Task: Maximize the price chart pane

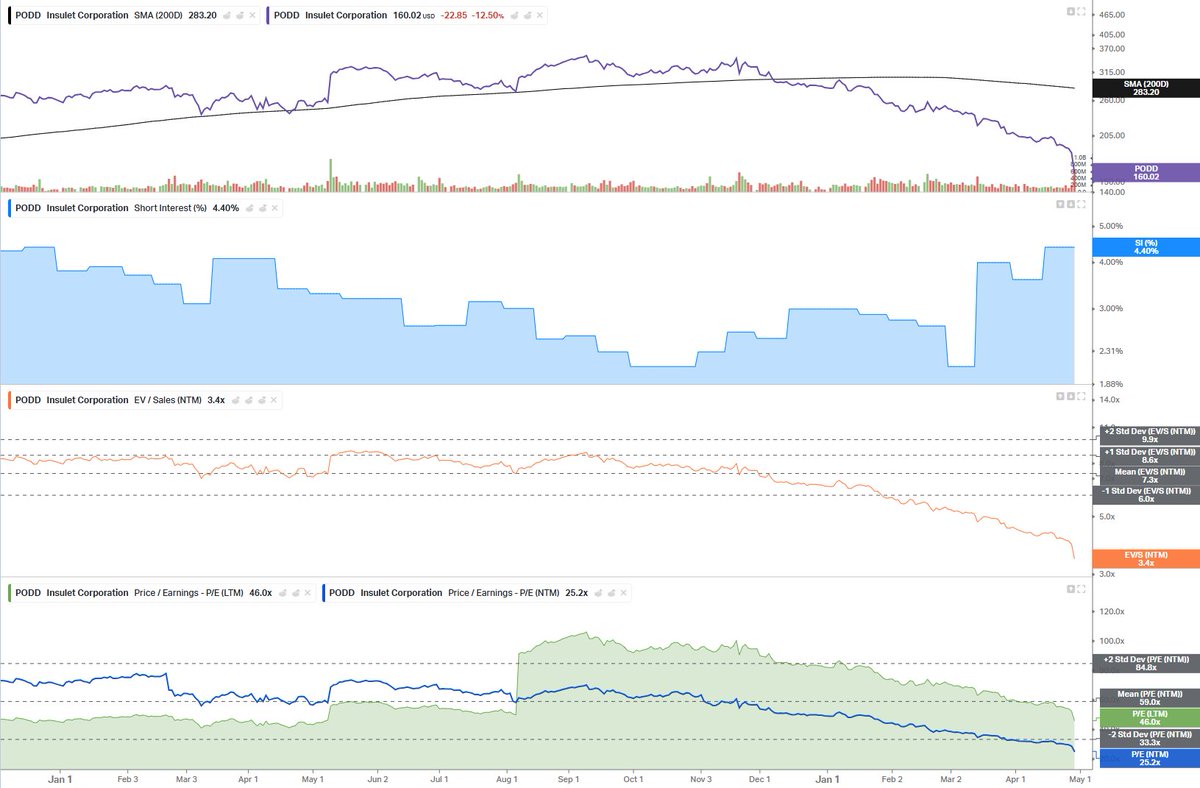Action: point(1081,11)
